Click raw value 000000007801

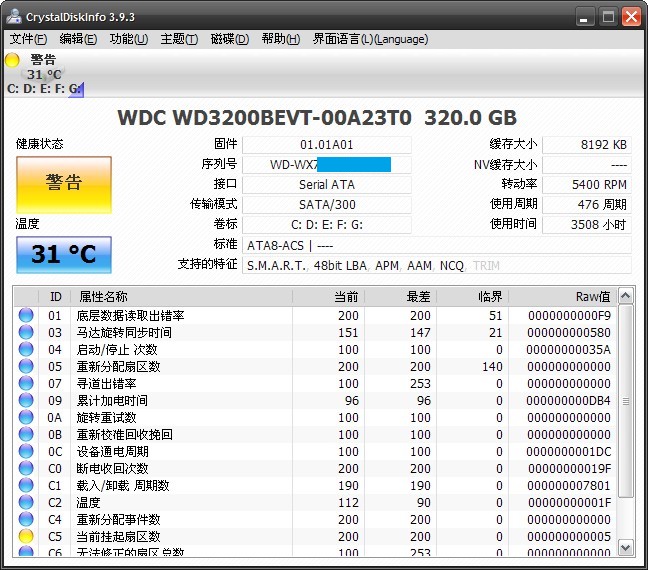pyautogui.click(x=569, y=485)
